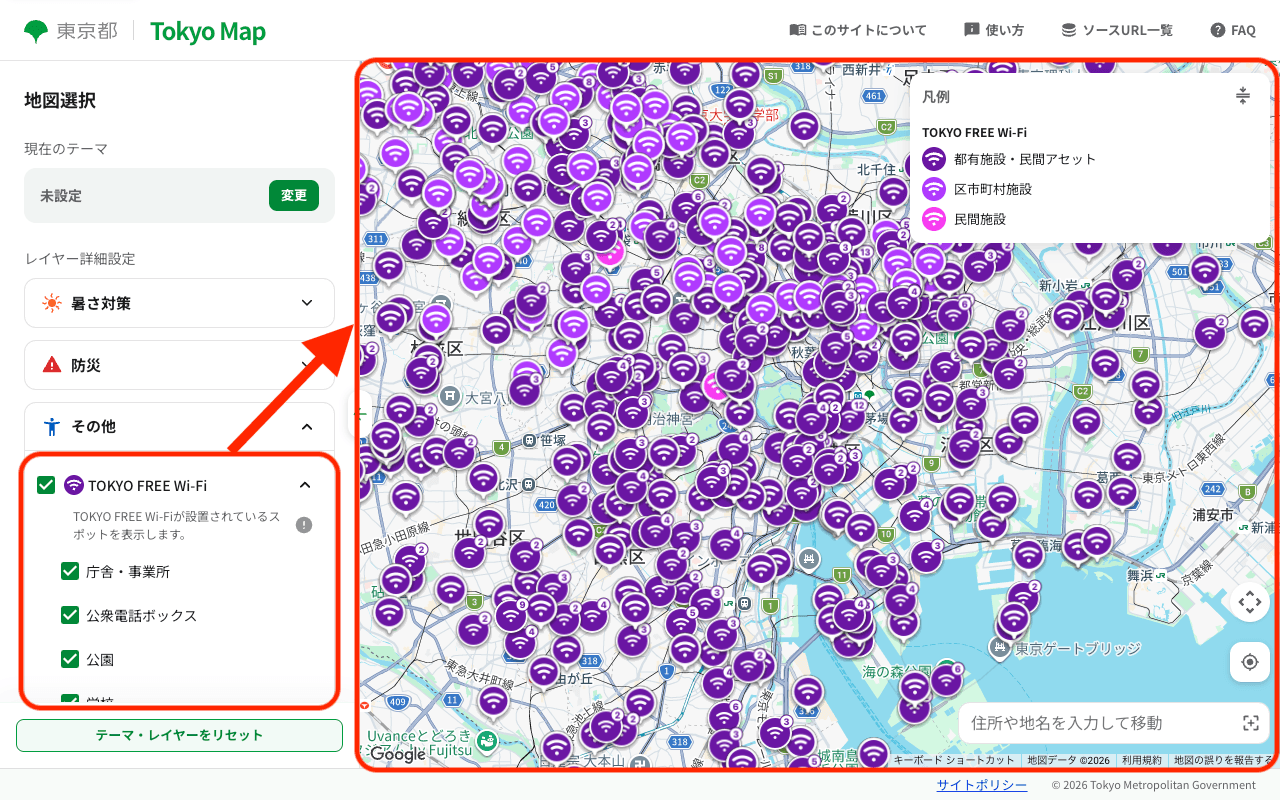Viewport: 1280px width, 800px height.
Task: Click the pink 民間施設 legend marker
Action: (934, 219)
